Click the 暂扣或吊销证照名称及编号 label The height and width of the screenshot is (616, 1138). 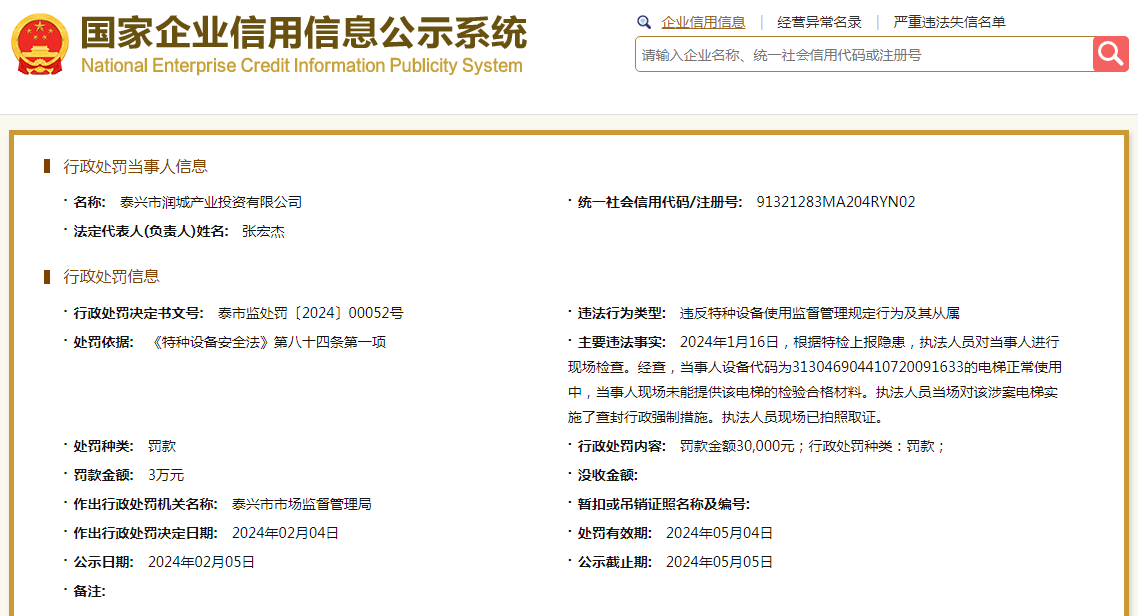[x=664, y=504]
